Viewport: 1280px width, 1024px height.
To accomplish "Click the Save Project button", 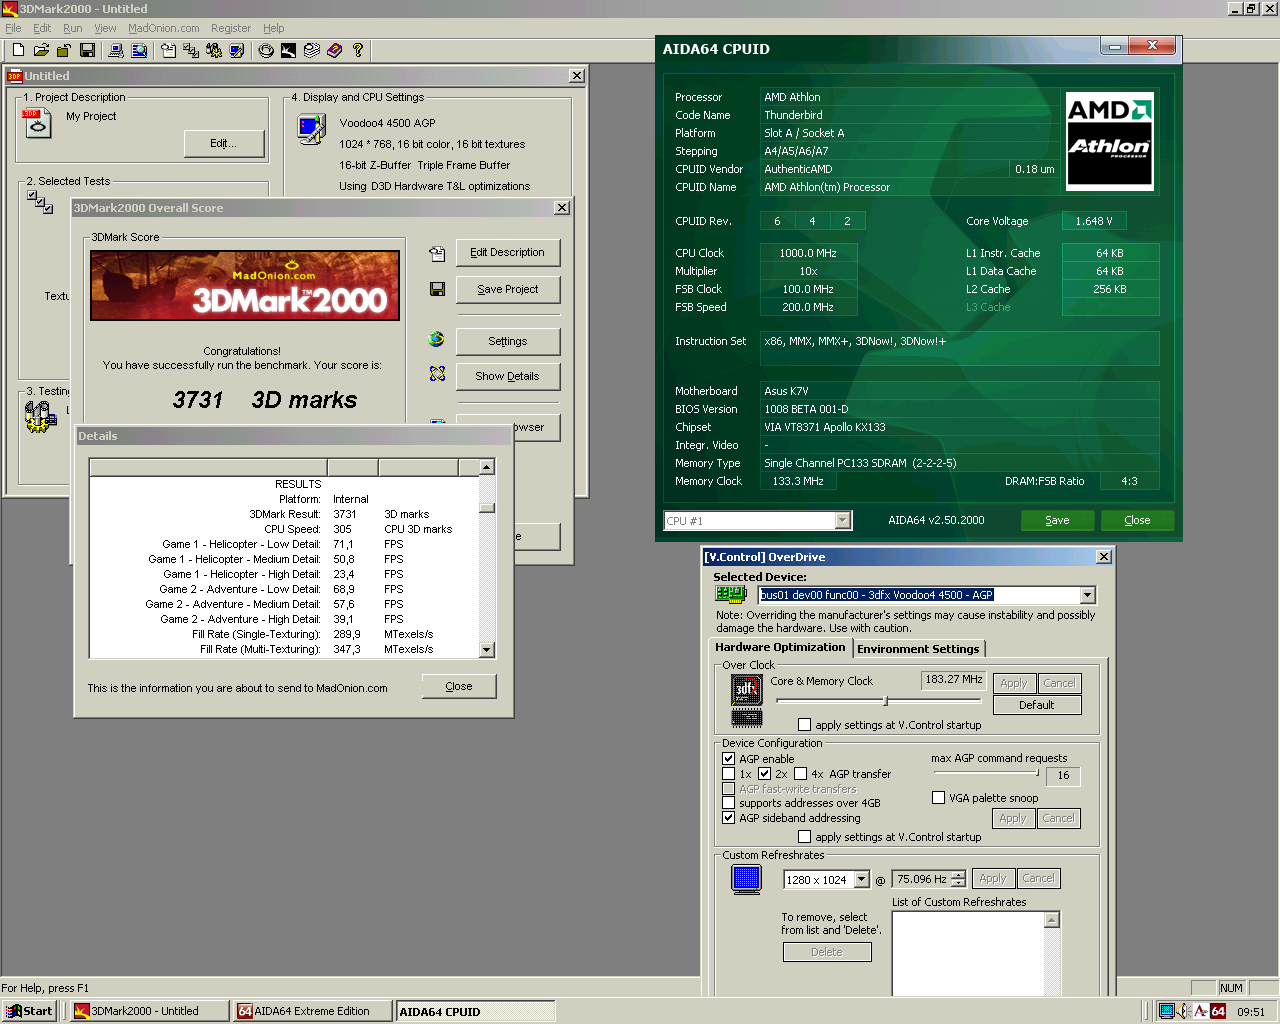I will [508, 289].
